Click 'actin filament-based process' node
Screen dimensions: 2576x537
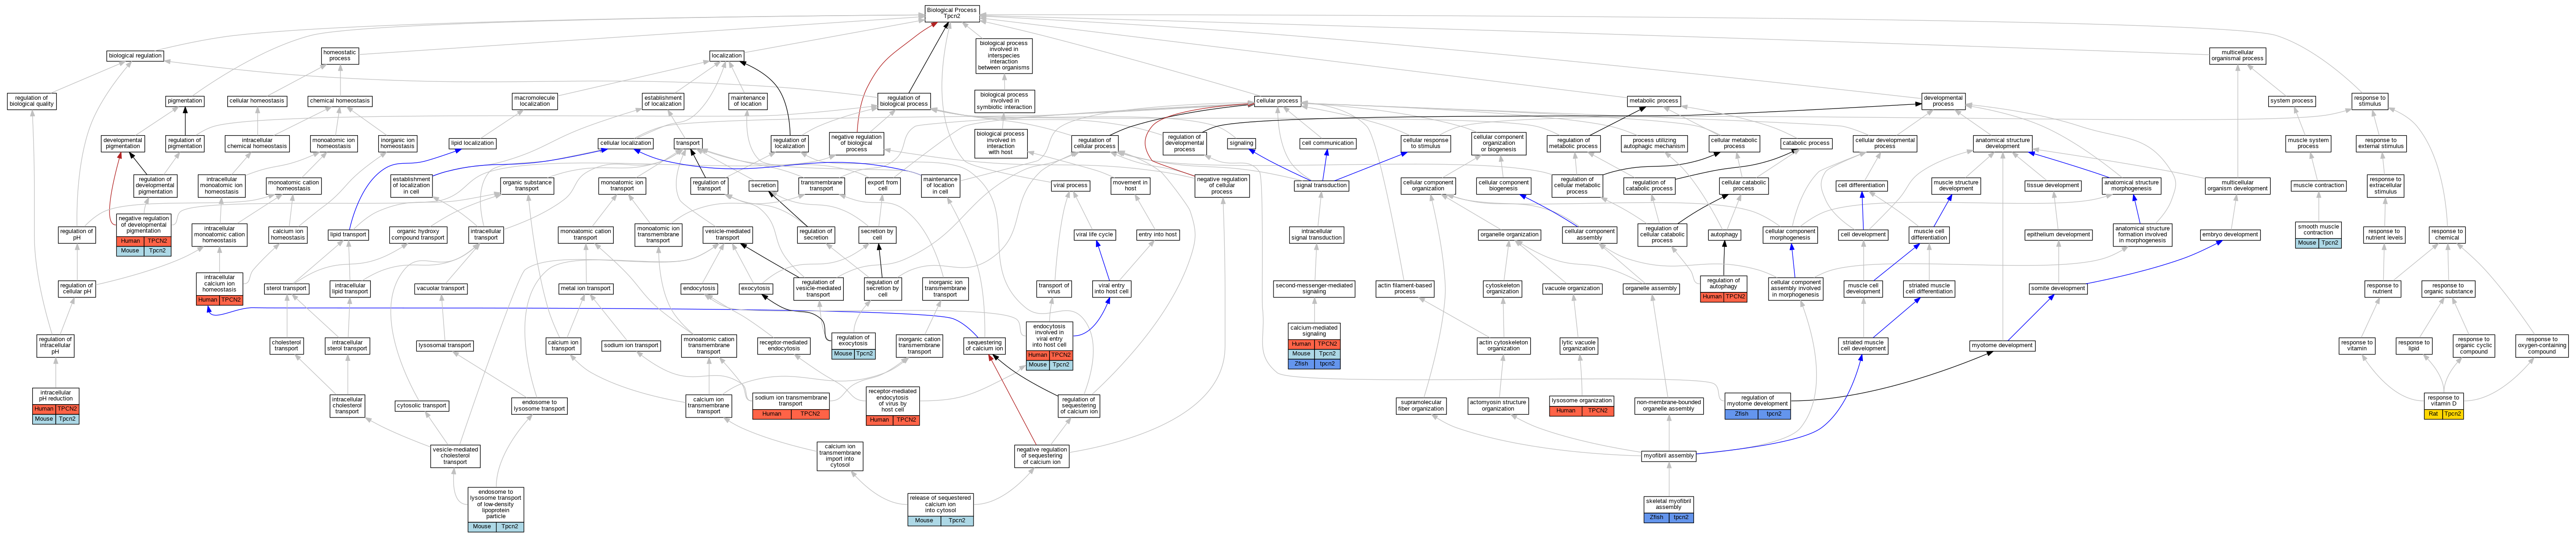pyautogui.click(x=1404, y=289)
